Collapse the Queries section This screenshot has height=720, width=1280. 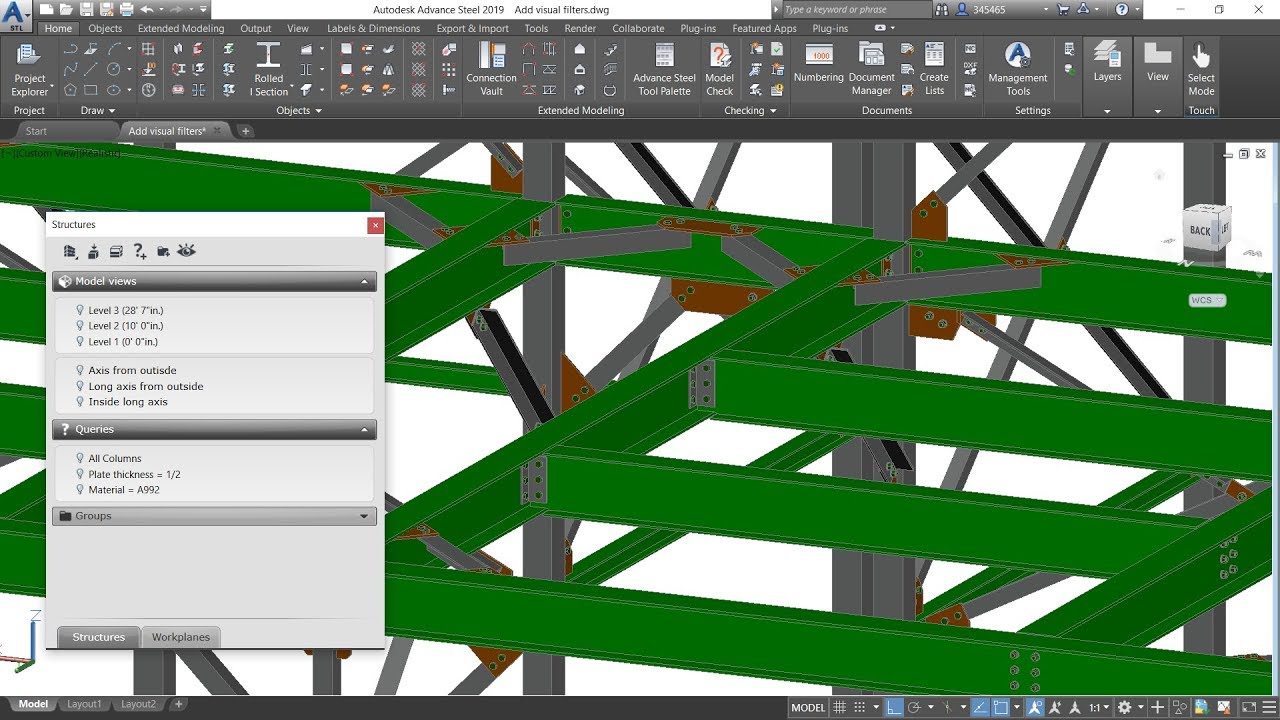(366, 429)
